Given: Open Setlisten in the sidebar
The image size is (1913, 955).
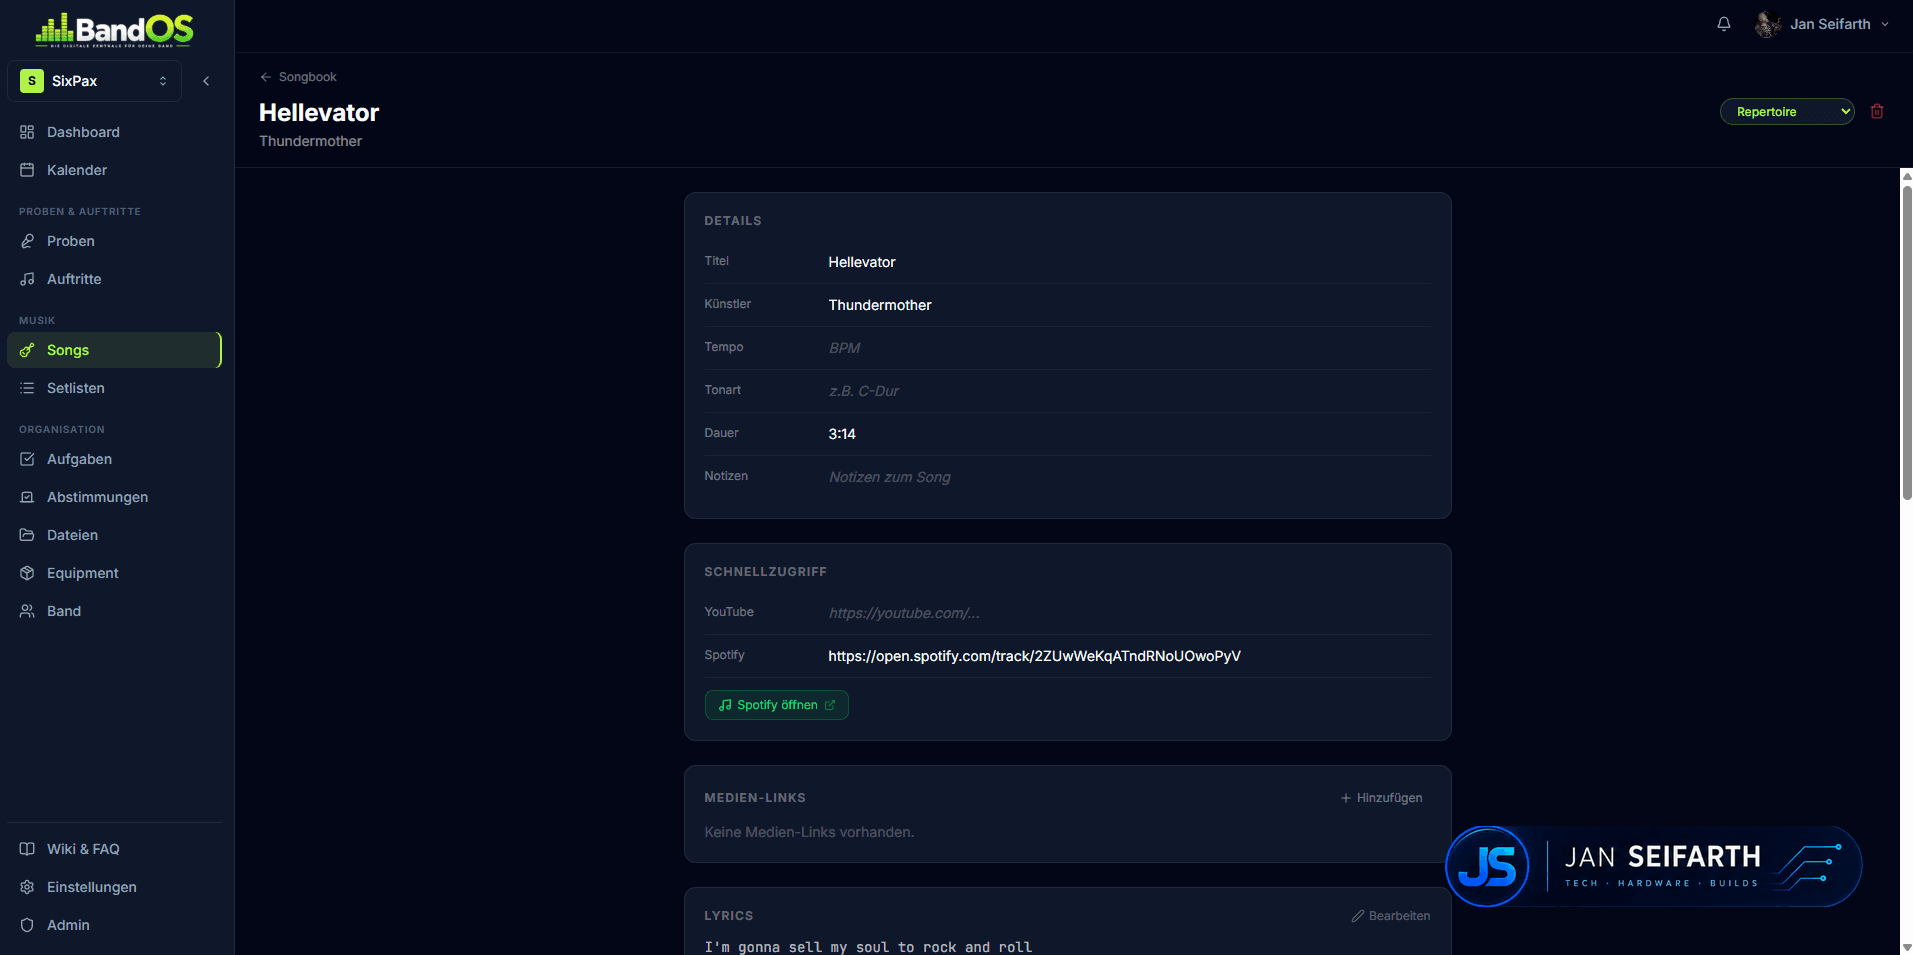Looking at the screenshot, I should point(114,388).
